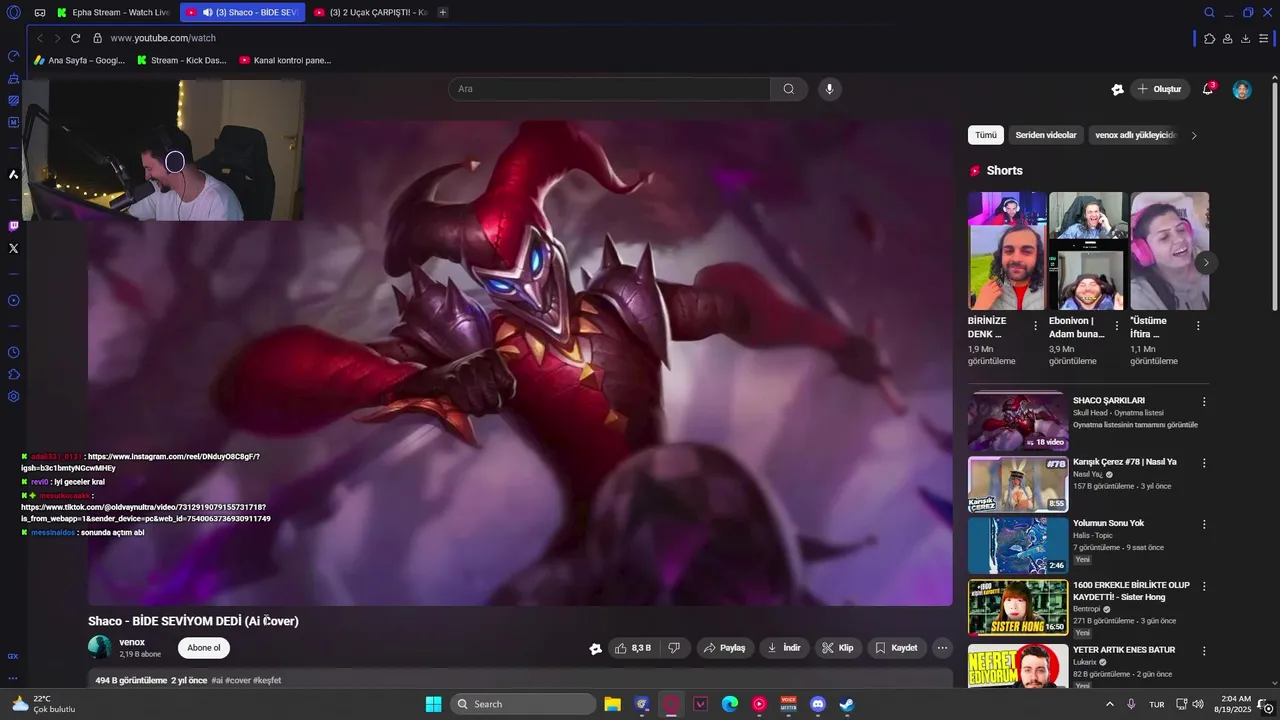Open File Explorer from the taskbar
The width and height of the screenshot is (1280, 720).
tap(613, 704)
